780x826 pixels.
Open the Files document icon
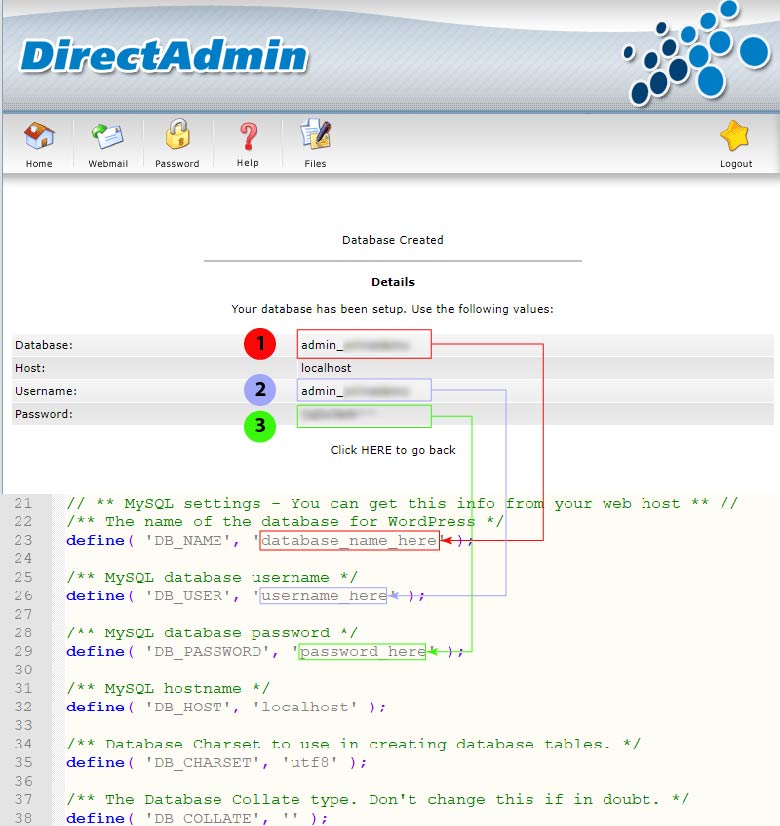[315, 134]
